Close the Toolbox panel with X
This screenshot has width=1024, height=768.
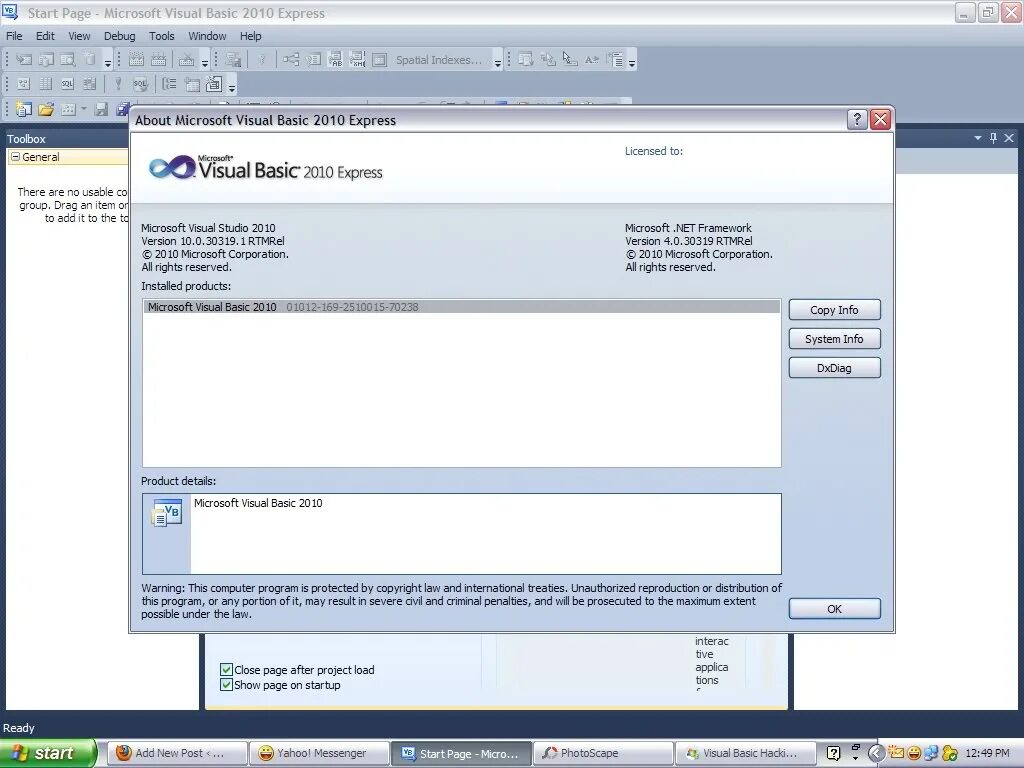tap(1009, 138)
